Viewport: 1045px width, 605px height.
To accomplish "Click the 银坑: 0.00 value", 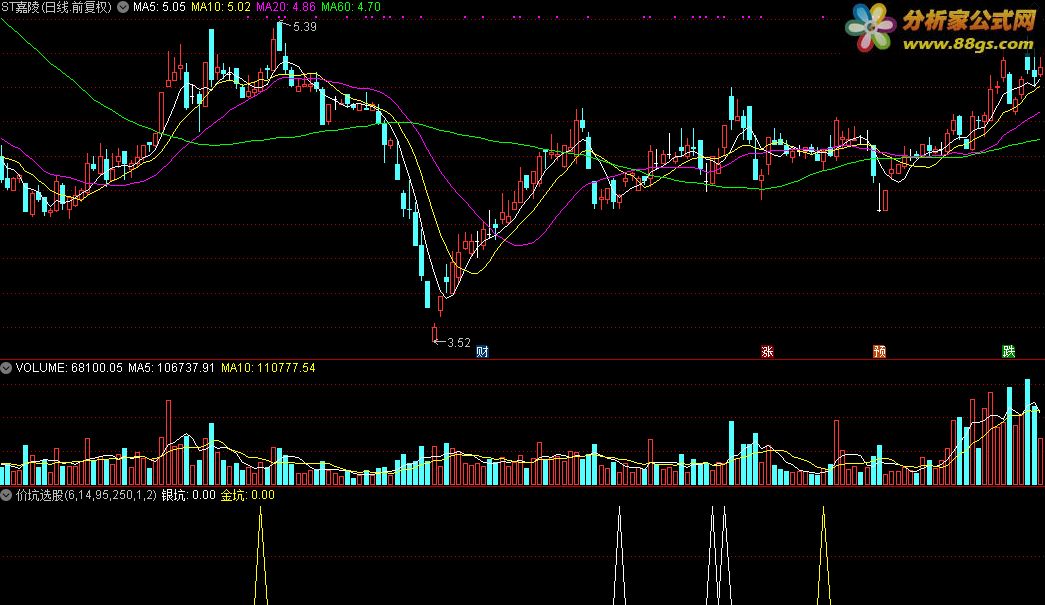I will 189,495.
